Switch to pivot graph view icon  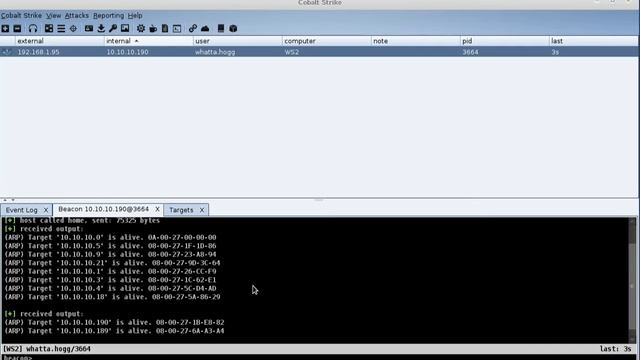tap(49, 29)
